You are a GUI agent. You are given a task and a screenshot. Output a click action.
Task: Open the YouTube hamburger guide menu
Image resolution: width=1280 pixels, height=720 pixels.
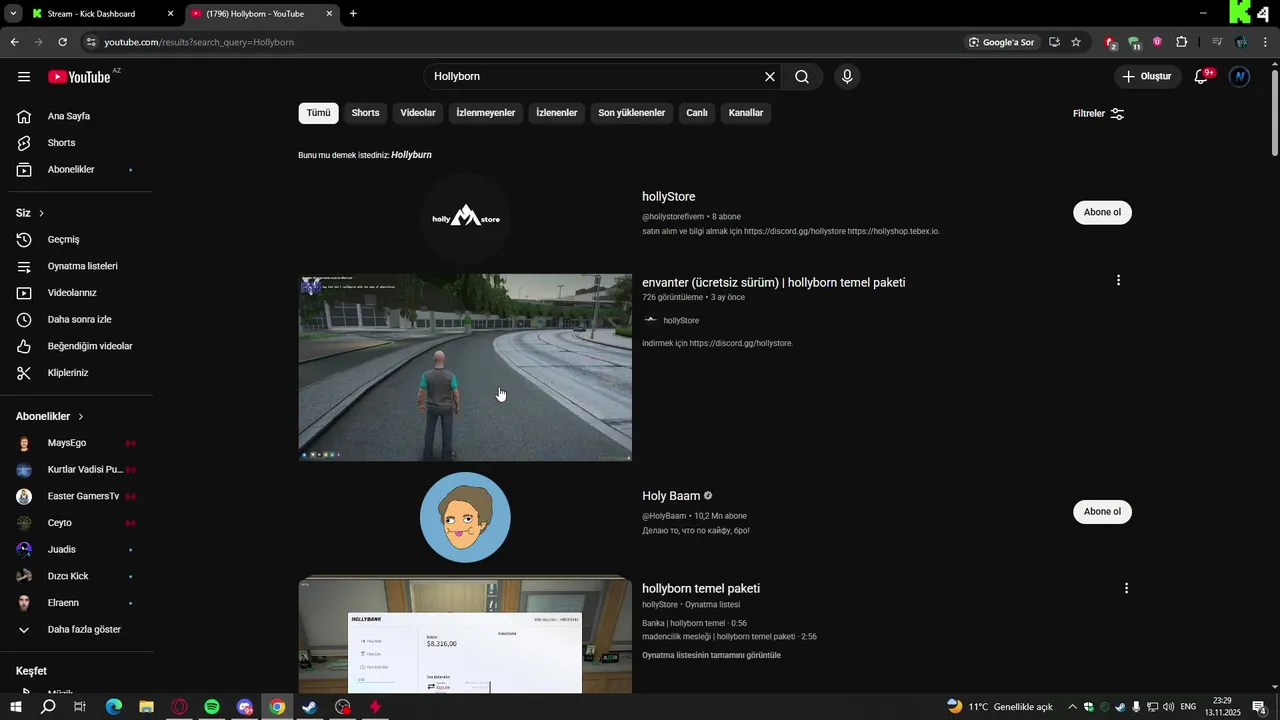pos(24,77)
